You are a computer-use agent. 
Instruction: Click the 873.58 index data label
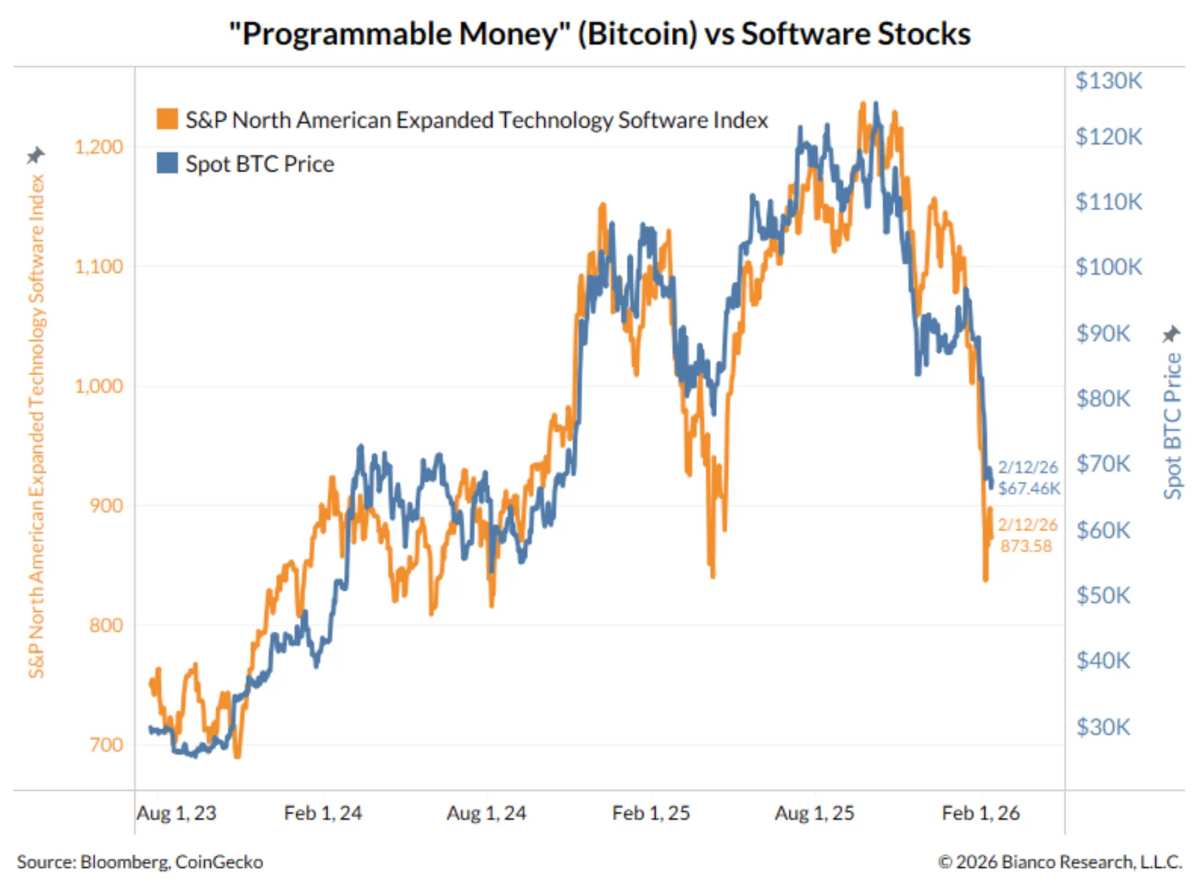1026,547
